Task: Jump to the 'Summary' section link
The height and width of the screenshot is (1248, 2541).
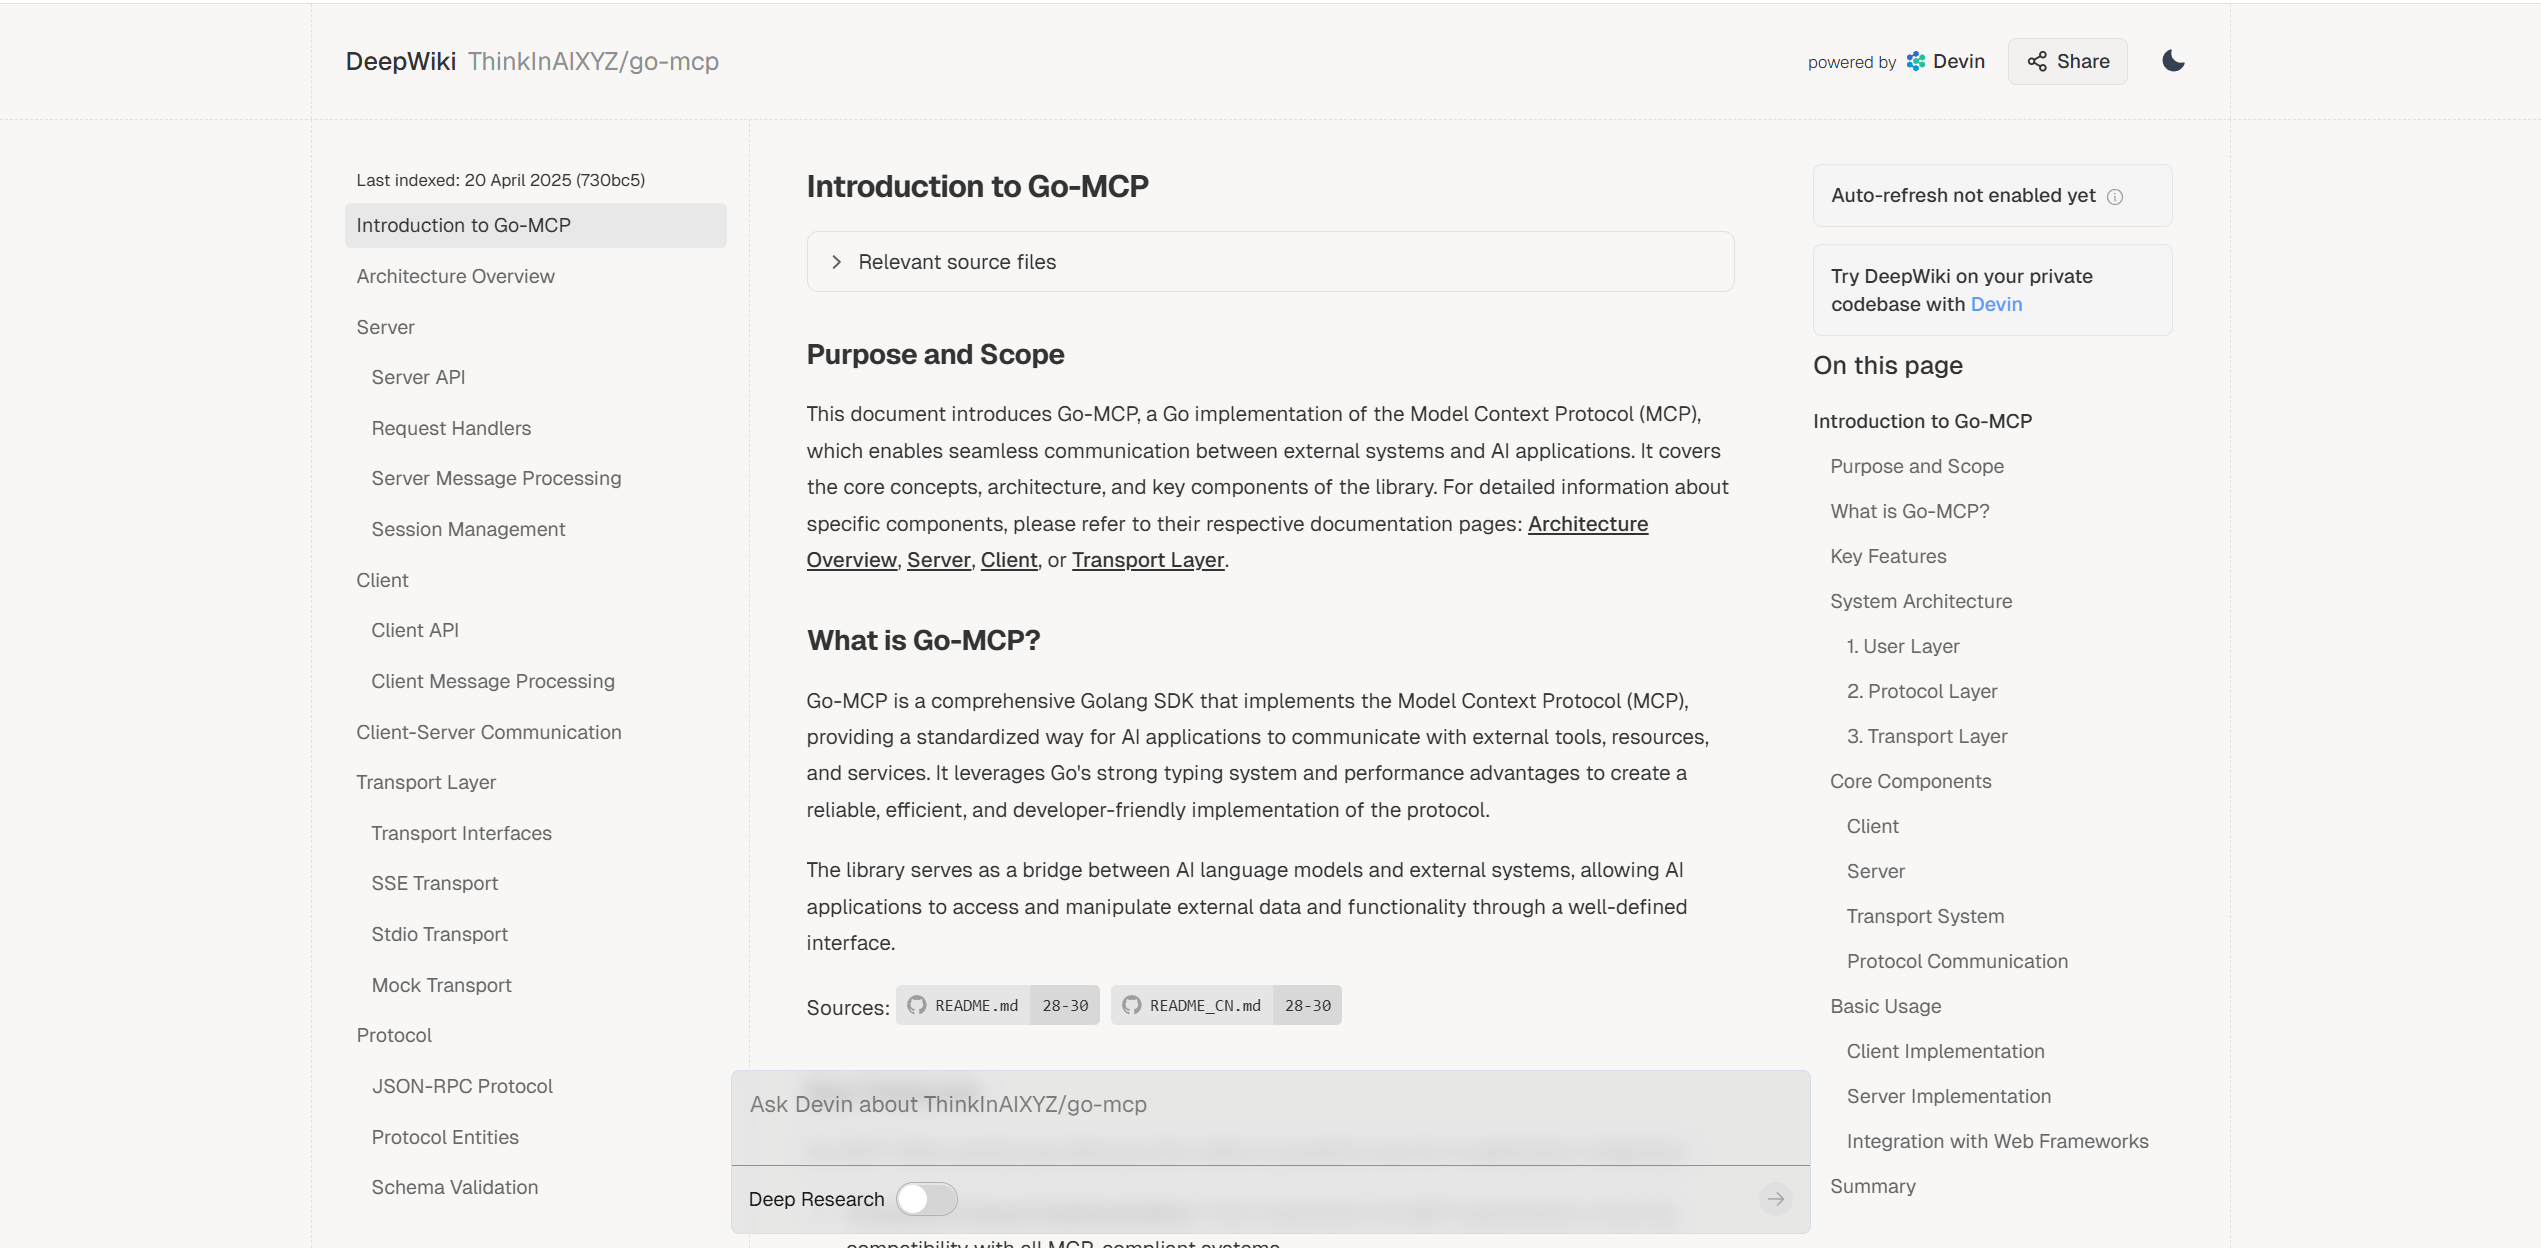Action: (1872, 1186)
